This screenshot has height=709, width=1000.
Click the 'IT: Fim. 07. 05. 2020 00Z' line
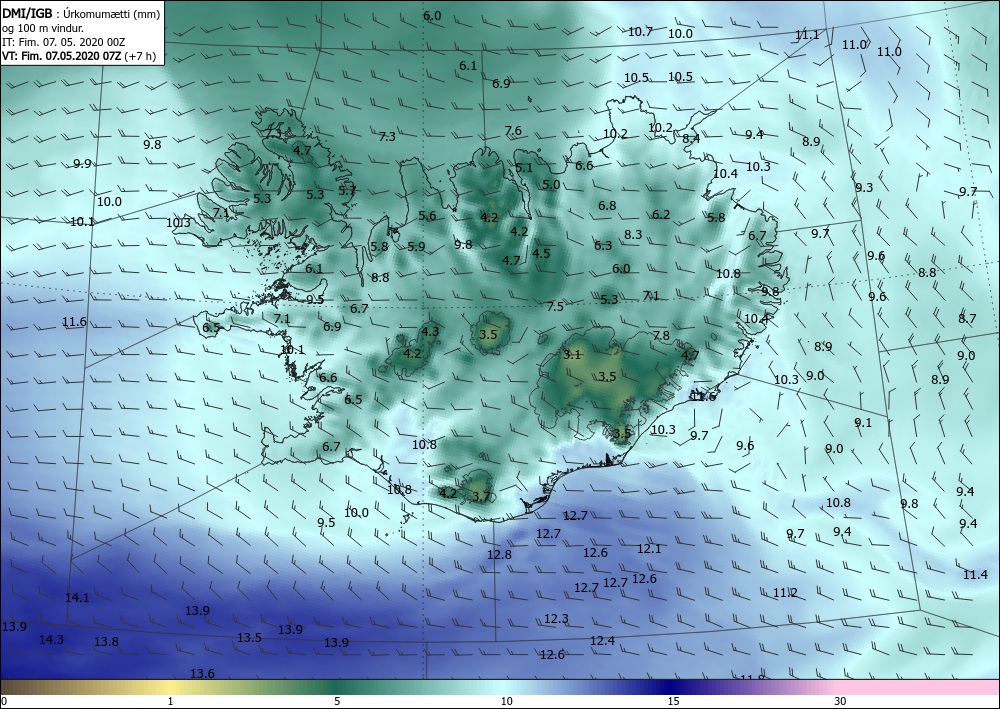(64, 42)
